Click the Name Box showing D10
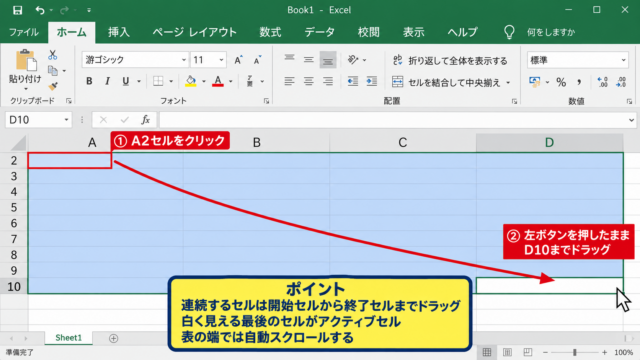 point(38,120)
